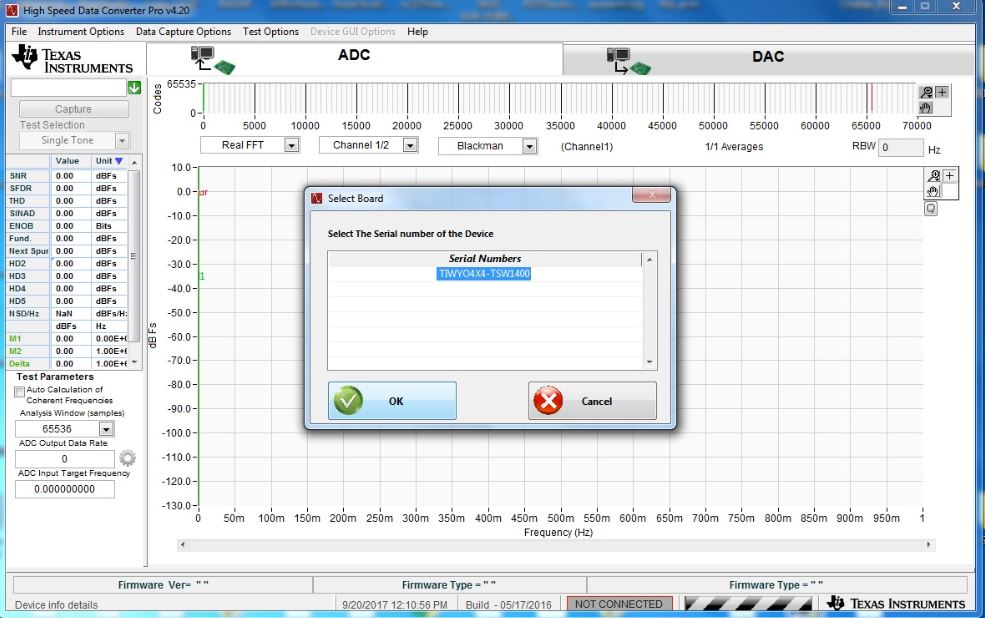The height and width of the screenshot is (618, 985).
Task: Open the Blackman window dropdown
Action: (x=530, y=146)
